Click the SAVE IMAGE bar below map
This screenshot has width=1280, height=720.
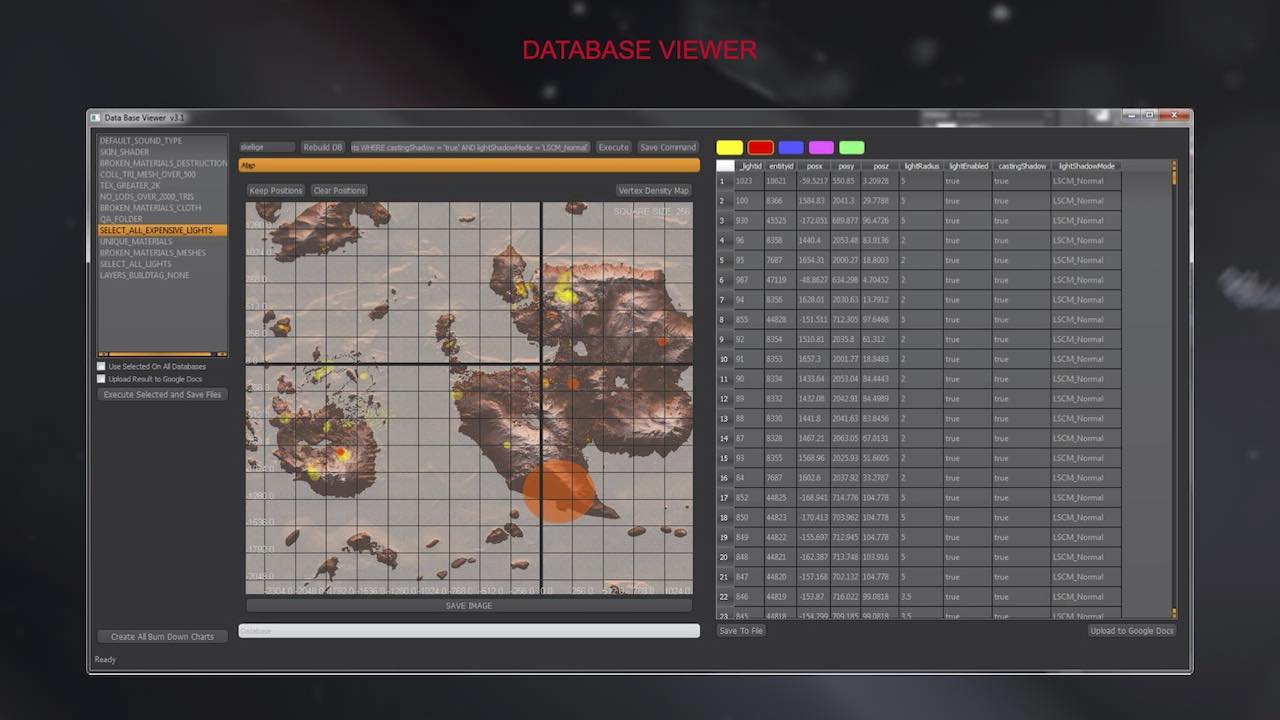tap(468, 606)
